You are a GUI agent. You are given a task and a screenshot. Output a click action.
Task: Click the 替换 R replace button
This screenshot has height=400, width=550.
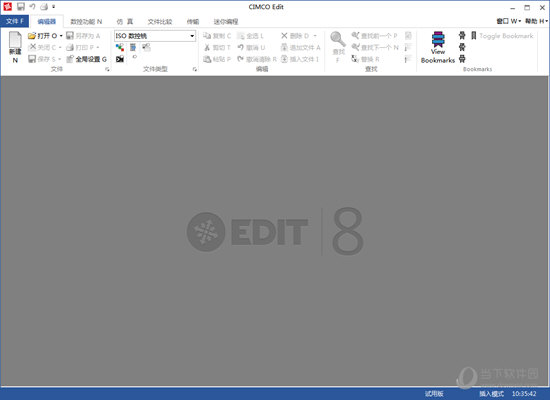coord(365,59)
